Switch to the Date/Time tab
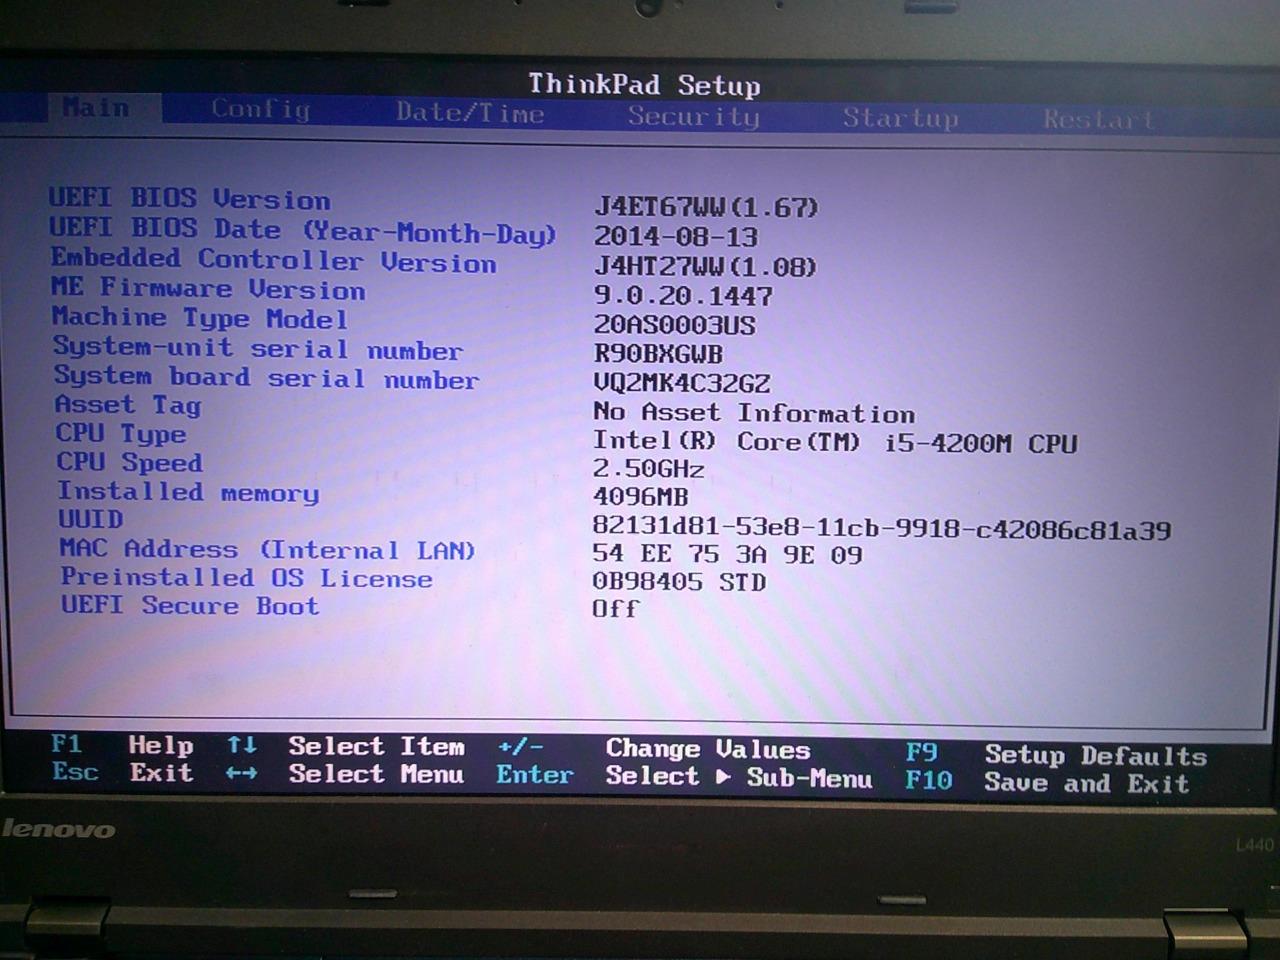This screenshot has height=960, width=1280. click(x=470, y=113)
